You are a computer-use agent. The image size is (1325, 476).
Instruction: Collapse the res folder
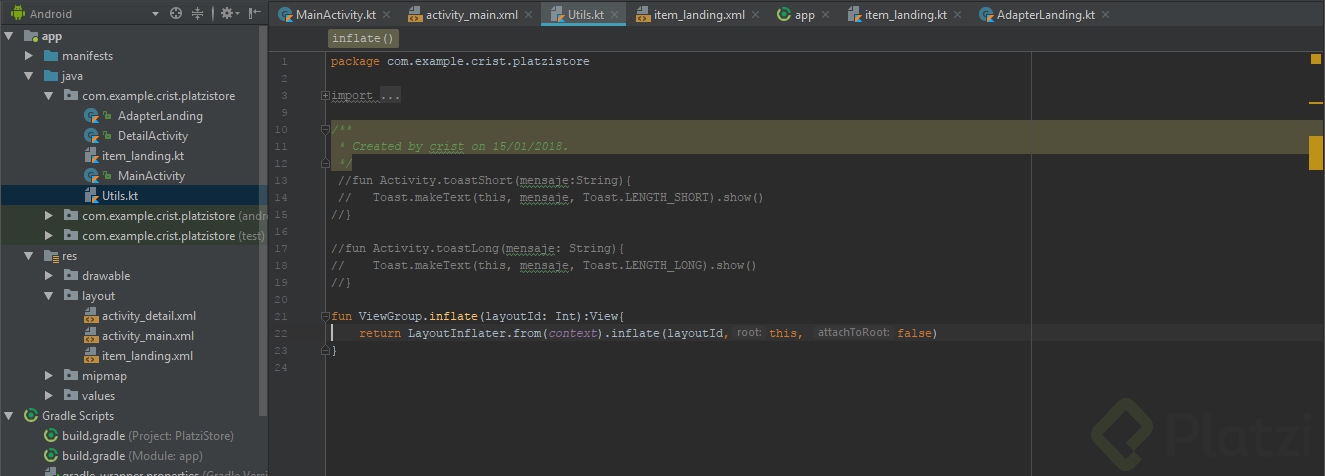(29, 256)
